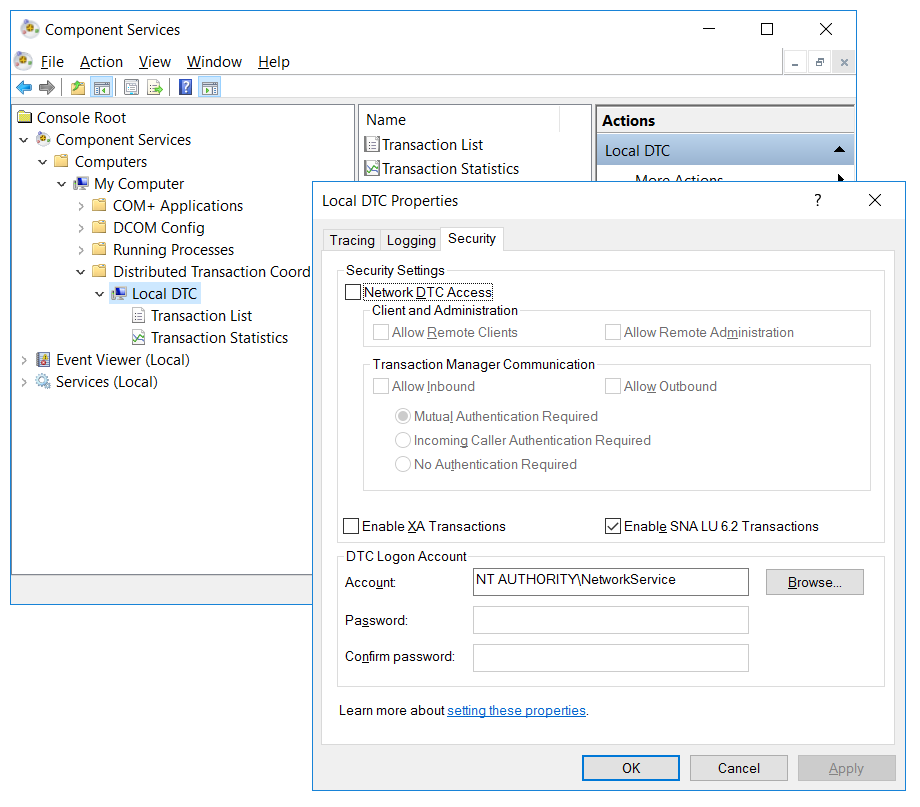
Task: Click Transaction Statistics icon in tree
Action: tap(138, 337)
